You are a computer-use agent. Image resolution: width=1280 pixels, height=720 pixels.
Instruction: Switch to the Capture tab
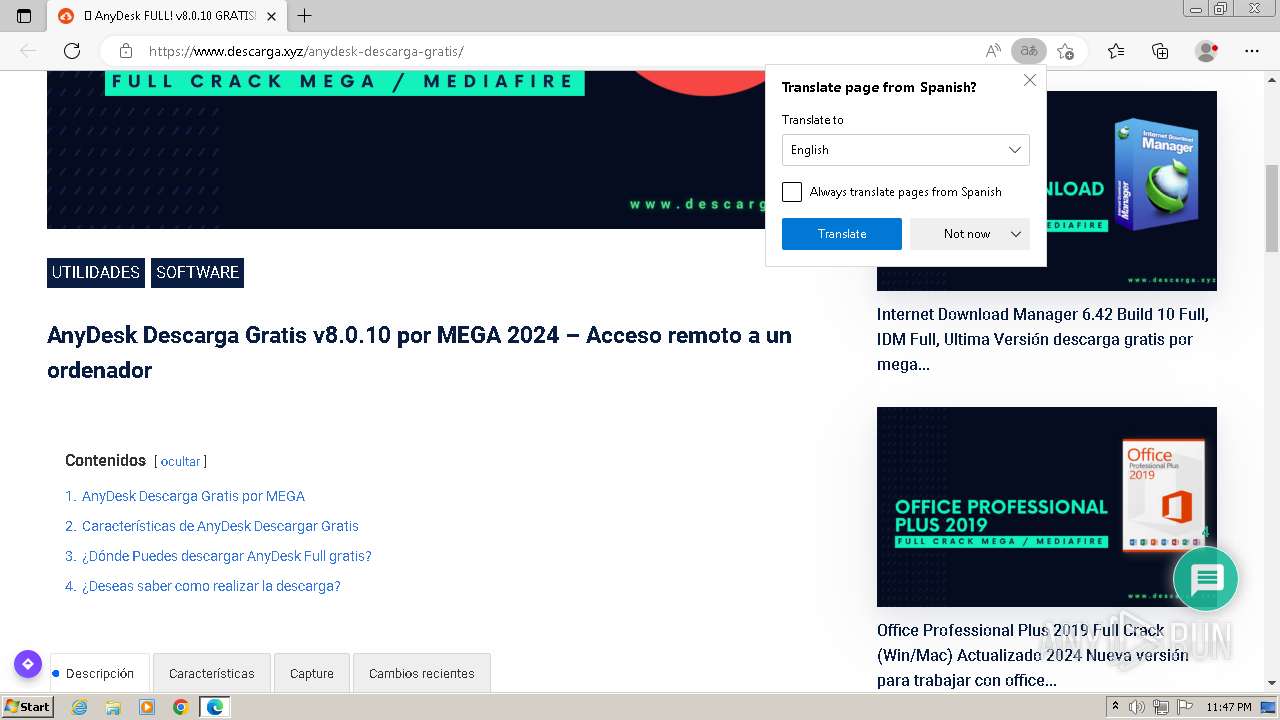coord(312,673)
